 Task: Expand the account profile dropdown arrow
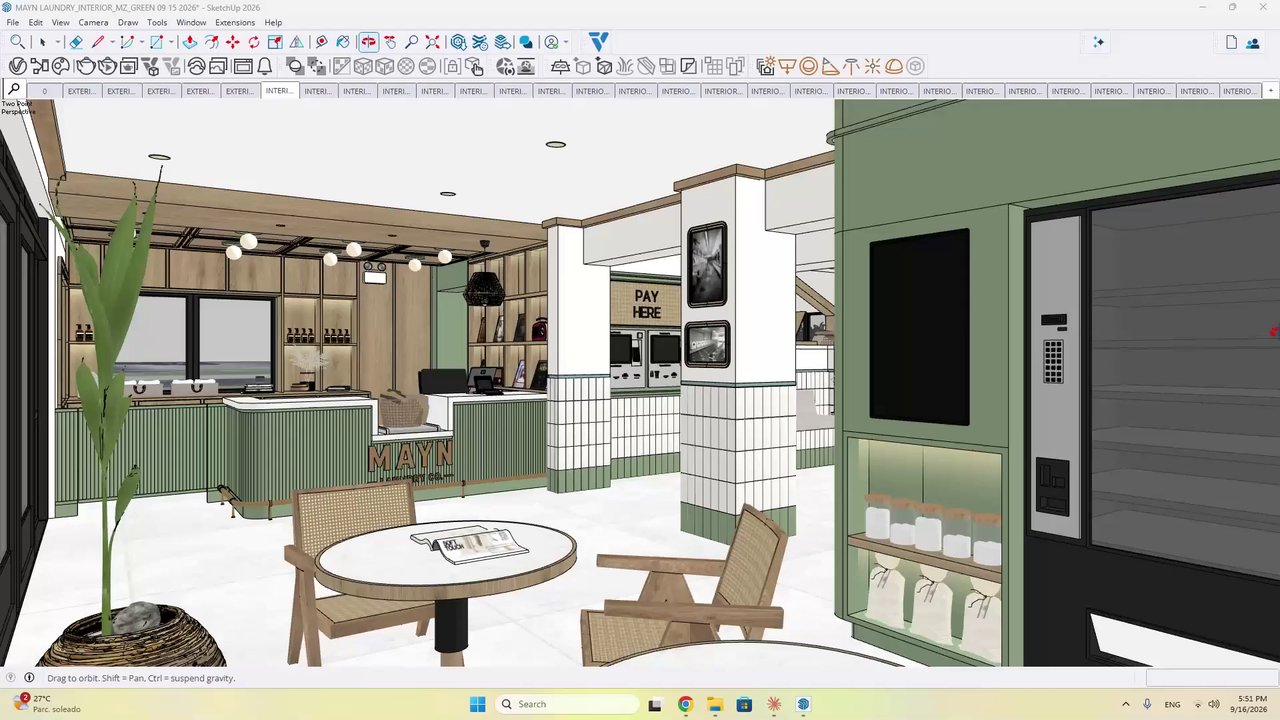[x=566, y=42]
